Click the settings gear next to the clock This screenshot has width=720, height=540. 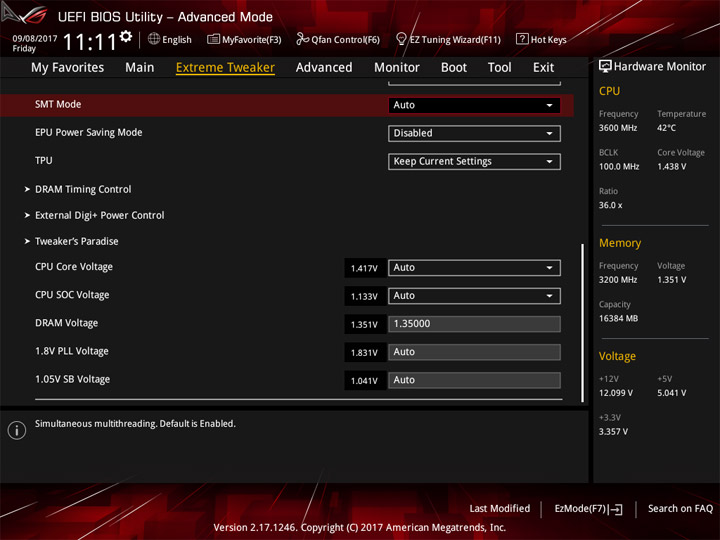pos(126,36)
